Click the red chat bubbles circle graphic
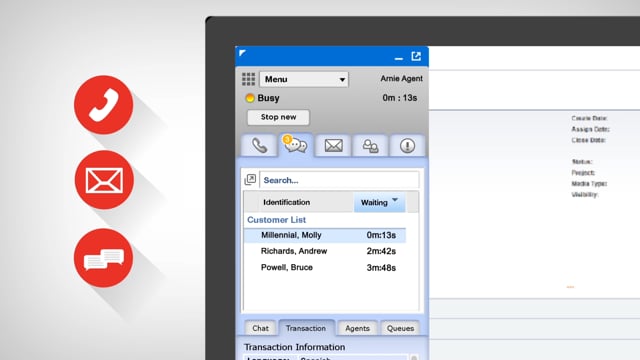 click(x=104, y=258)
